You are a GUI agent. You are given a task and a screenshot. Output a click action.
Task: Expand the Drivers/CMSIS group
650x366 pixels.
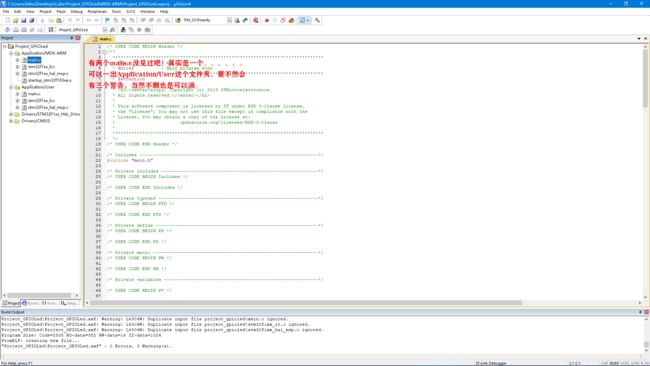pyautogui.click(x=11, y=121)
